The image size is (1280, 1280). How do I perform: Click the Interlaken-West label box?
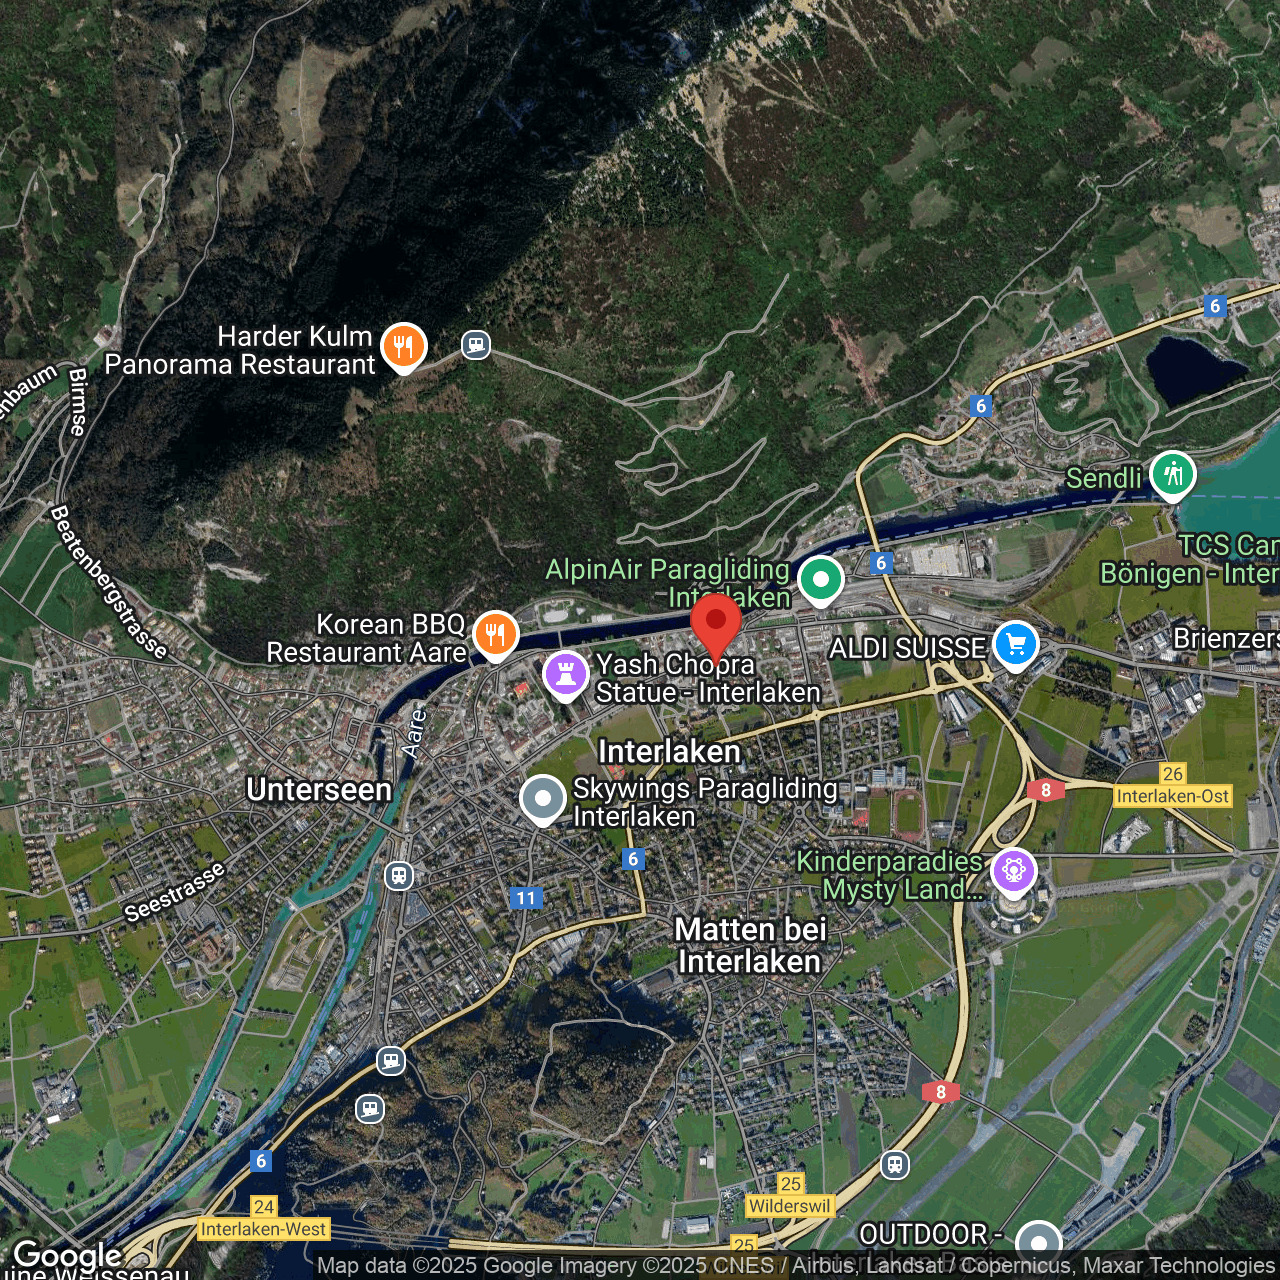tap(264, 1229)
